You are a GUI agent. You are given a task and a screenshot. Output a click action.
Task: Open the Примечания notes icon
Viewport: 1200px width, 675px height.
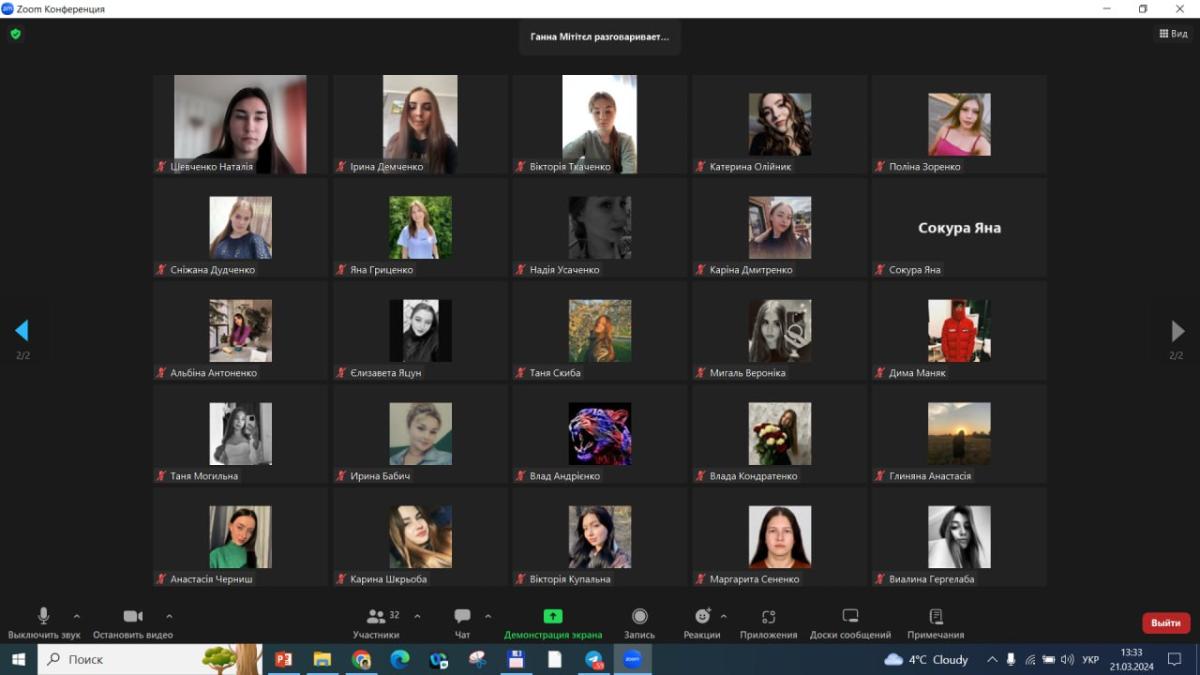point(935,617)
